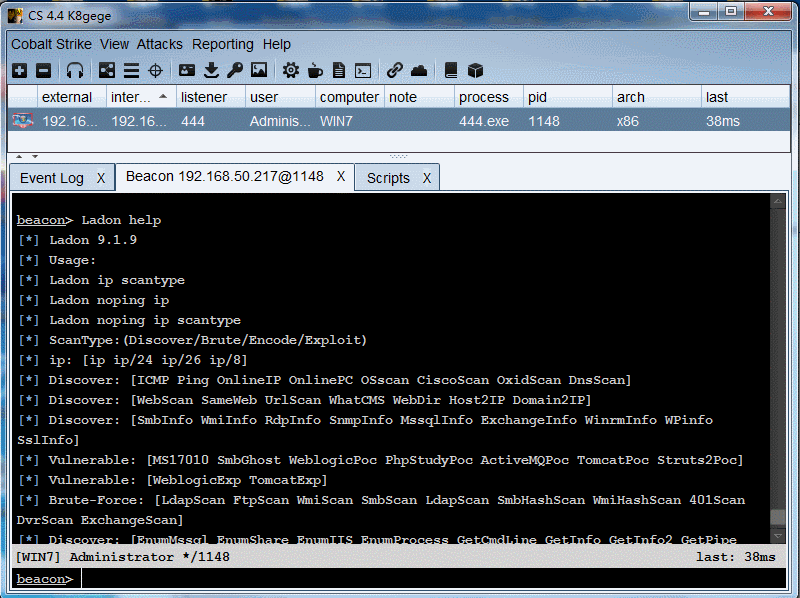Screen dimensions: 800x598
Task: Collapse the session pane using the splitter arrow
Action: (x=19, y=157)
